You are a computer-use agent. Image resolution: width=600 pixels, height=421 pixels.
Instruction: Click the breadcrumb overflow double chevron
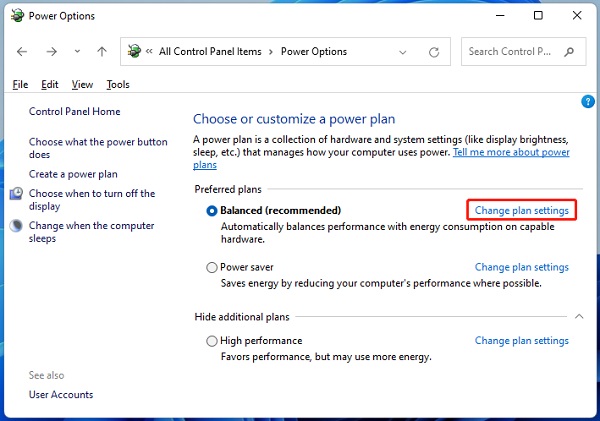[149, 51]
